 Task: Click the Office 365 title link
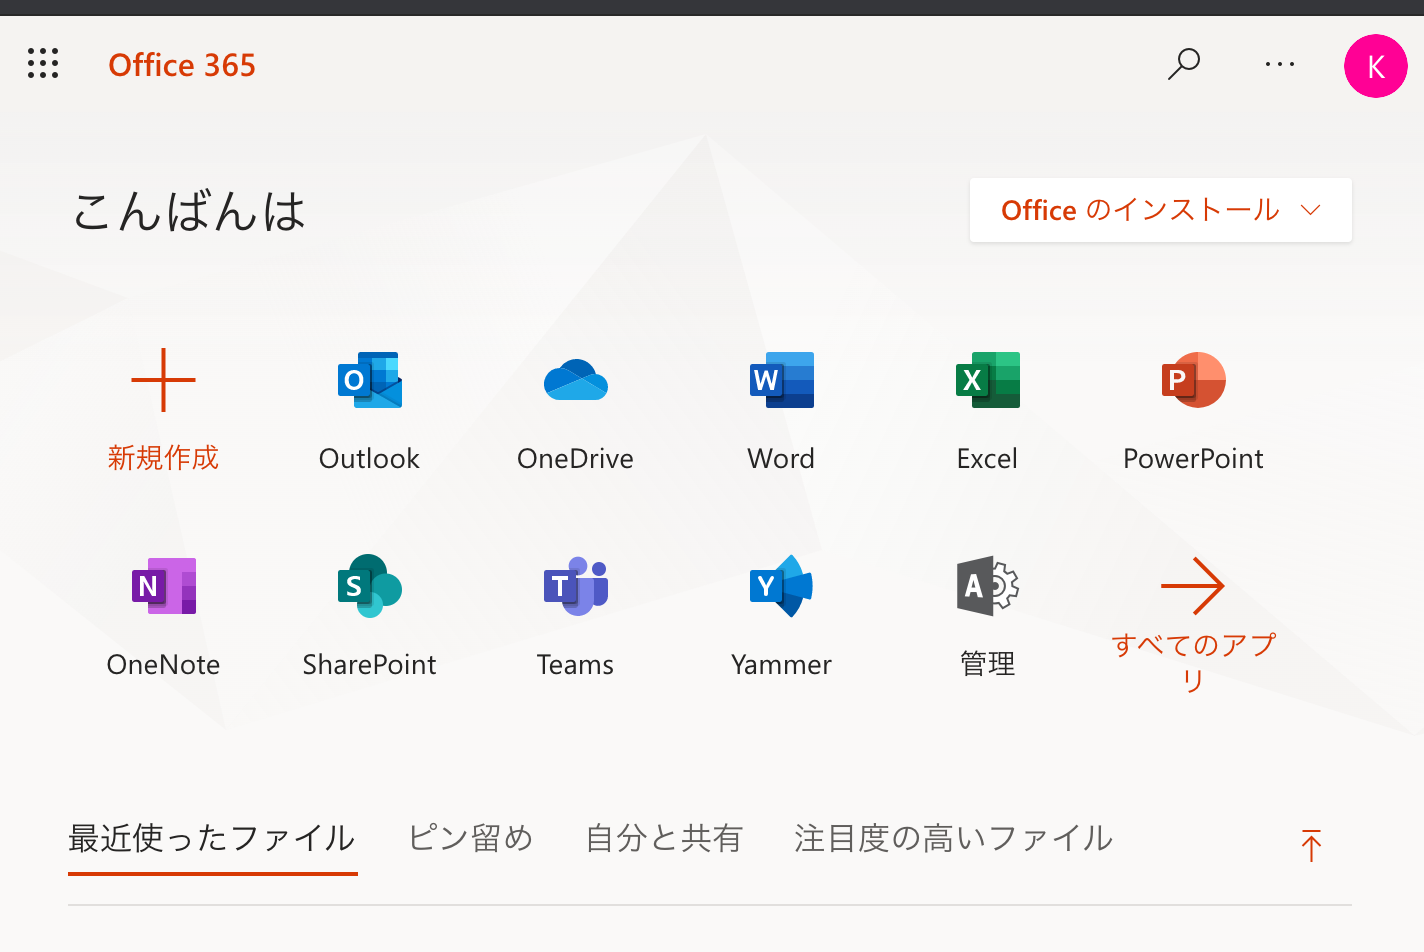coord(182,65)
